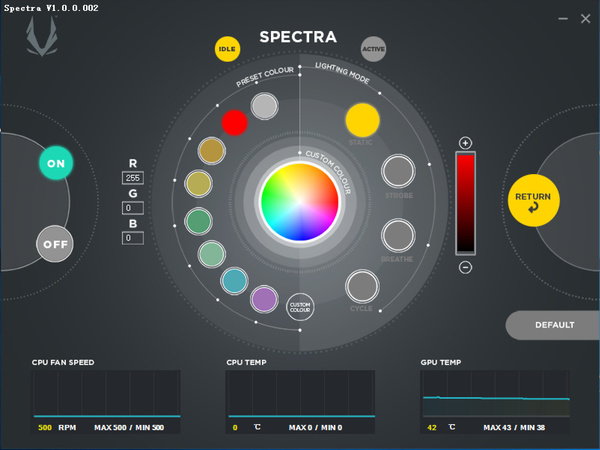Viewport: 600px width, 450px height.
Task: Click the ZOTAC logo icon
Action: click(x=42, y=36)
